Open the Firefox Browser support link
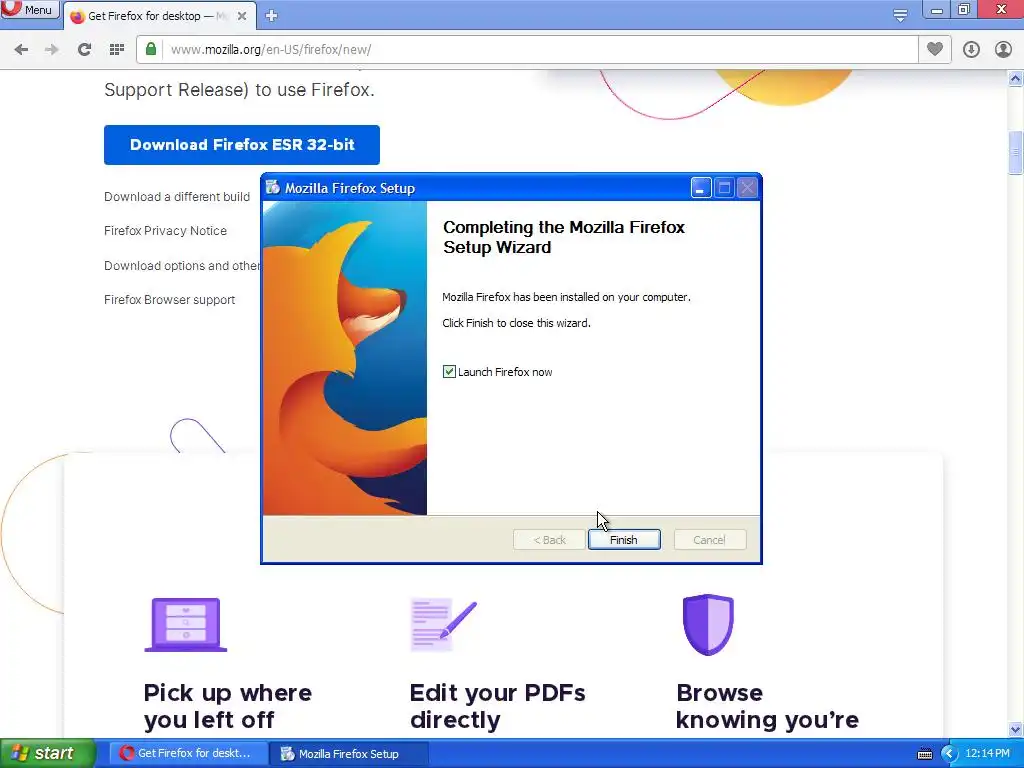Image resolution: width=1024 pixels, height=768 pixels. 169,300
